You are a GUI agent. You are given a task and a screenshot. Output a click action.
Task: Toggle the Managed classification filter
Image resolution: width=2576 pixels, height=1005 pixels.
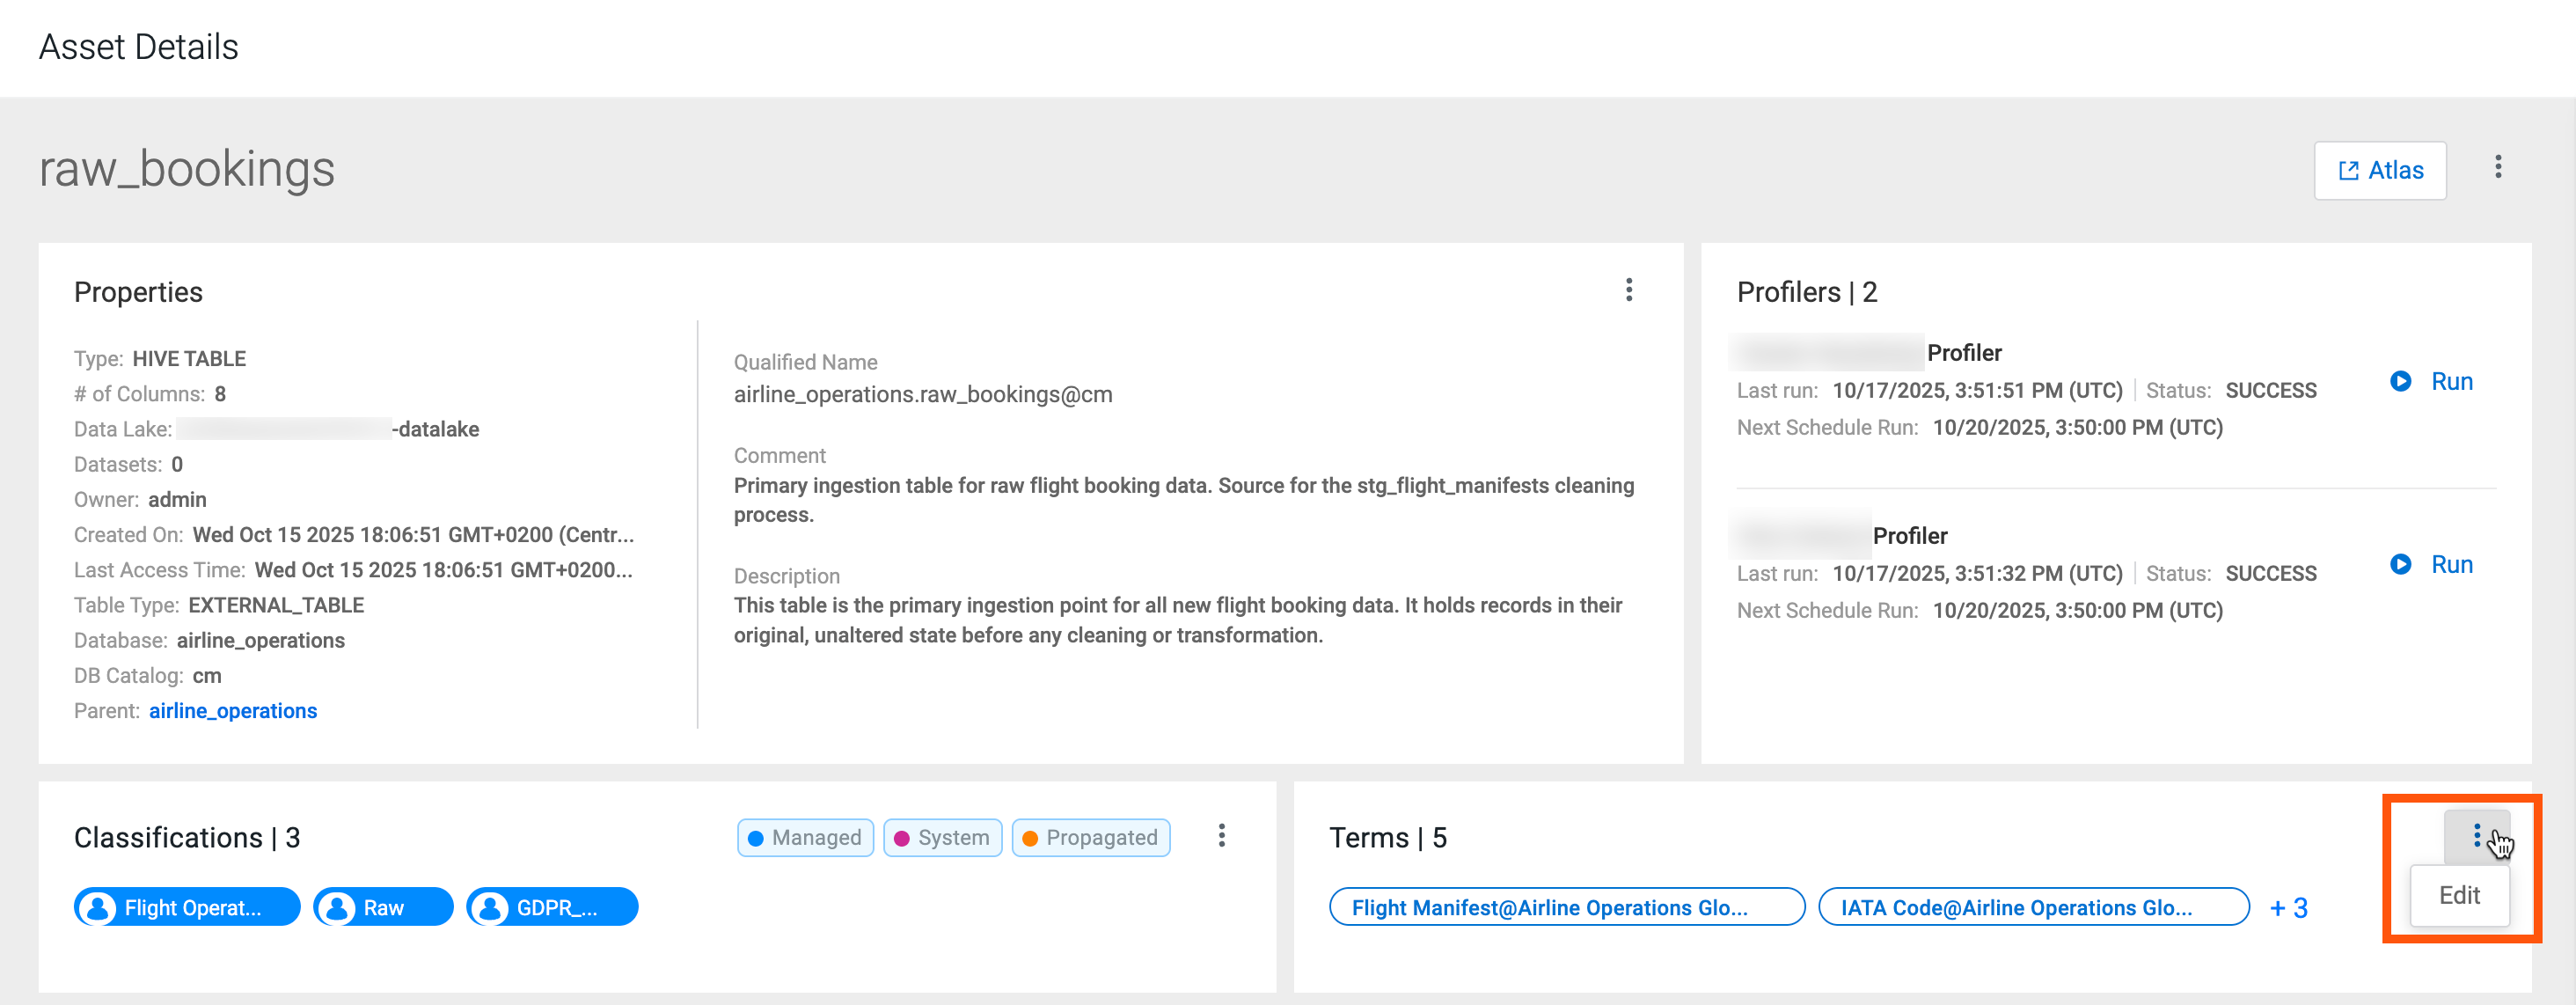(805, 837)
